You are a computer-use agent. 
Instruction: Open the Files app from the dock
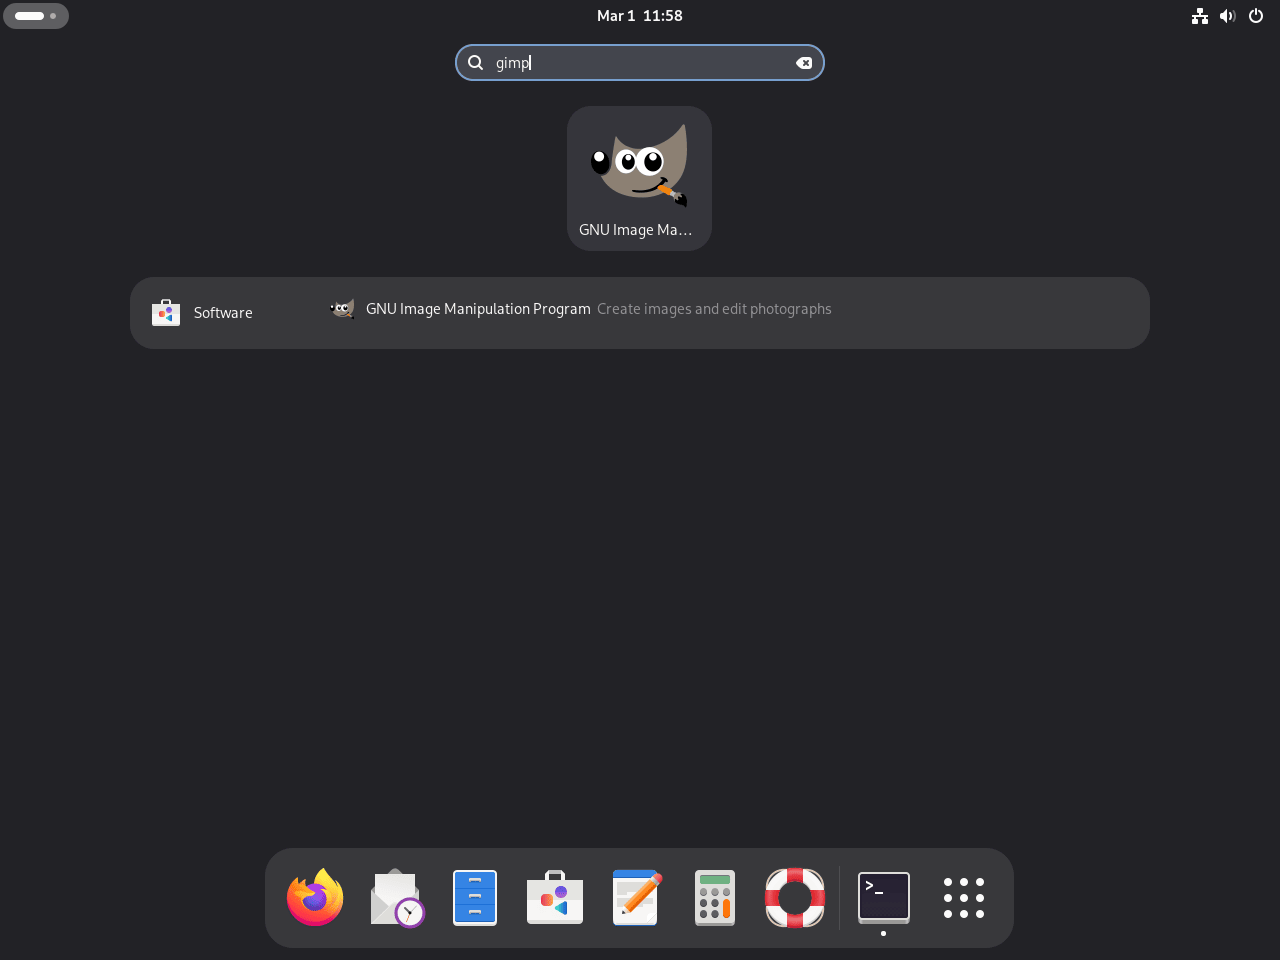[x=474, y=897]
